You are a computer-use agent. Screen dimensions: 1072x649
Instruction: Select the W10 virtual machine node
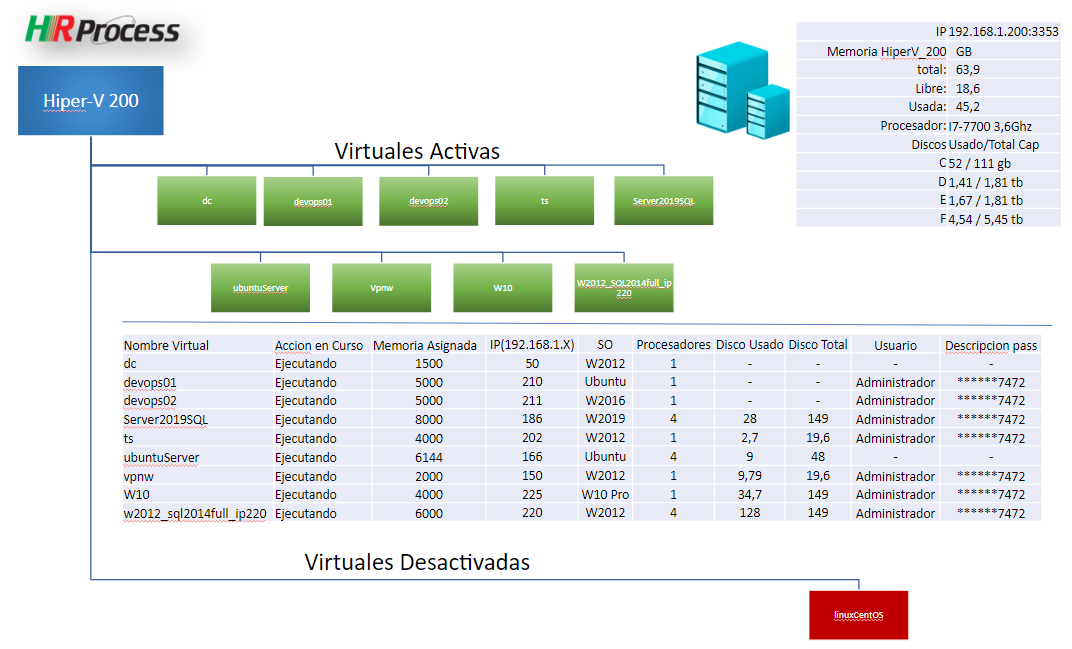click(502, 288)
